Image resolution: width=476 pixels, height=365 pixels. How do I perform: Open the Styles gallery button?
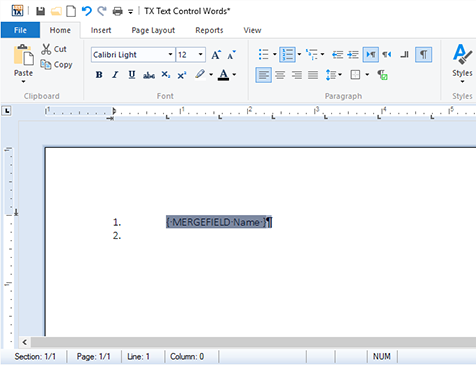[x=462, y=63]
